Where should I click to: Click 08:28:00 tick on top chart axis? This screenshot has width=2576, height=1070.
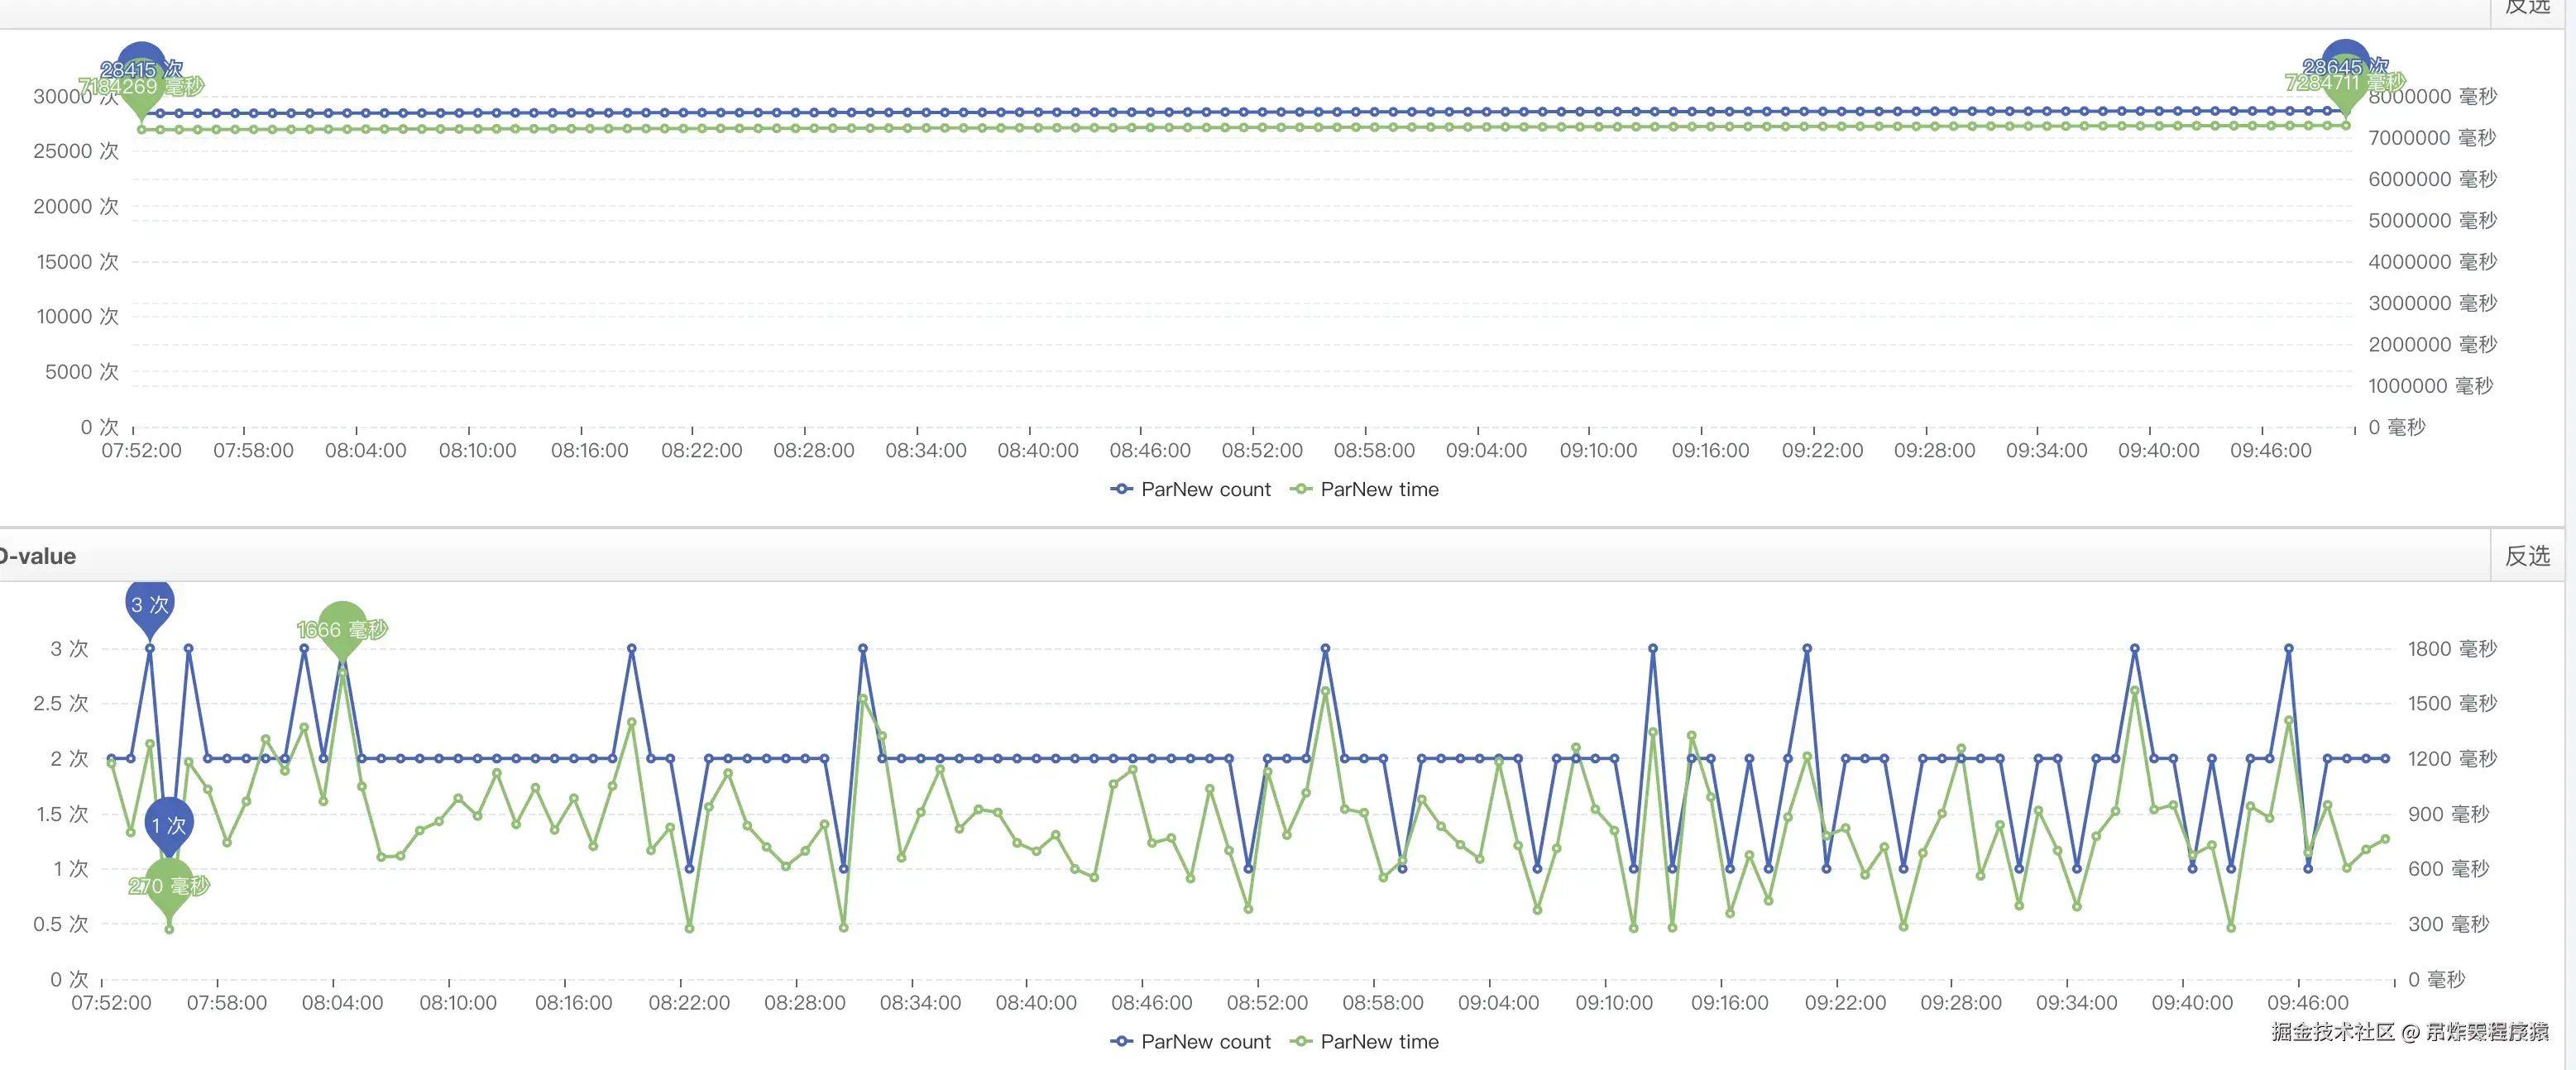[813, 450]
